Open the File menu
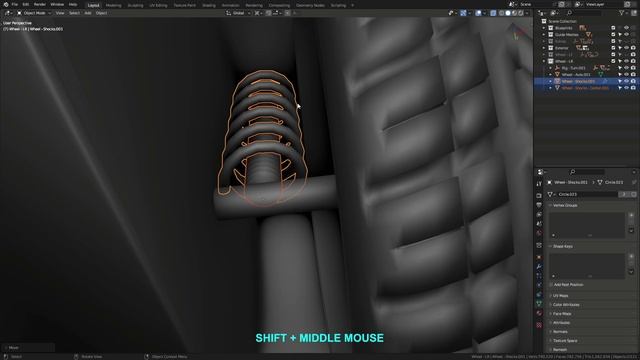 15,4
